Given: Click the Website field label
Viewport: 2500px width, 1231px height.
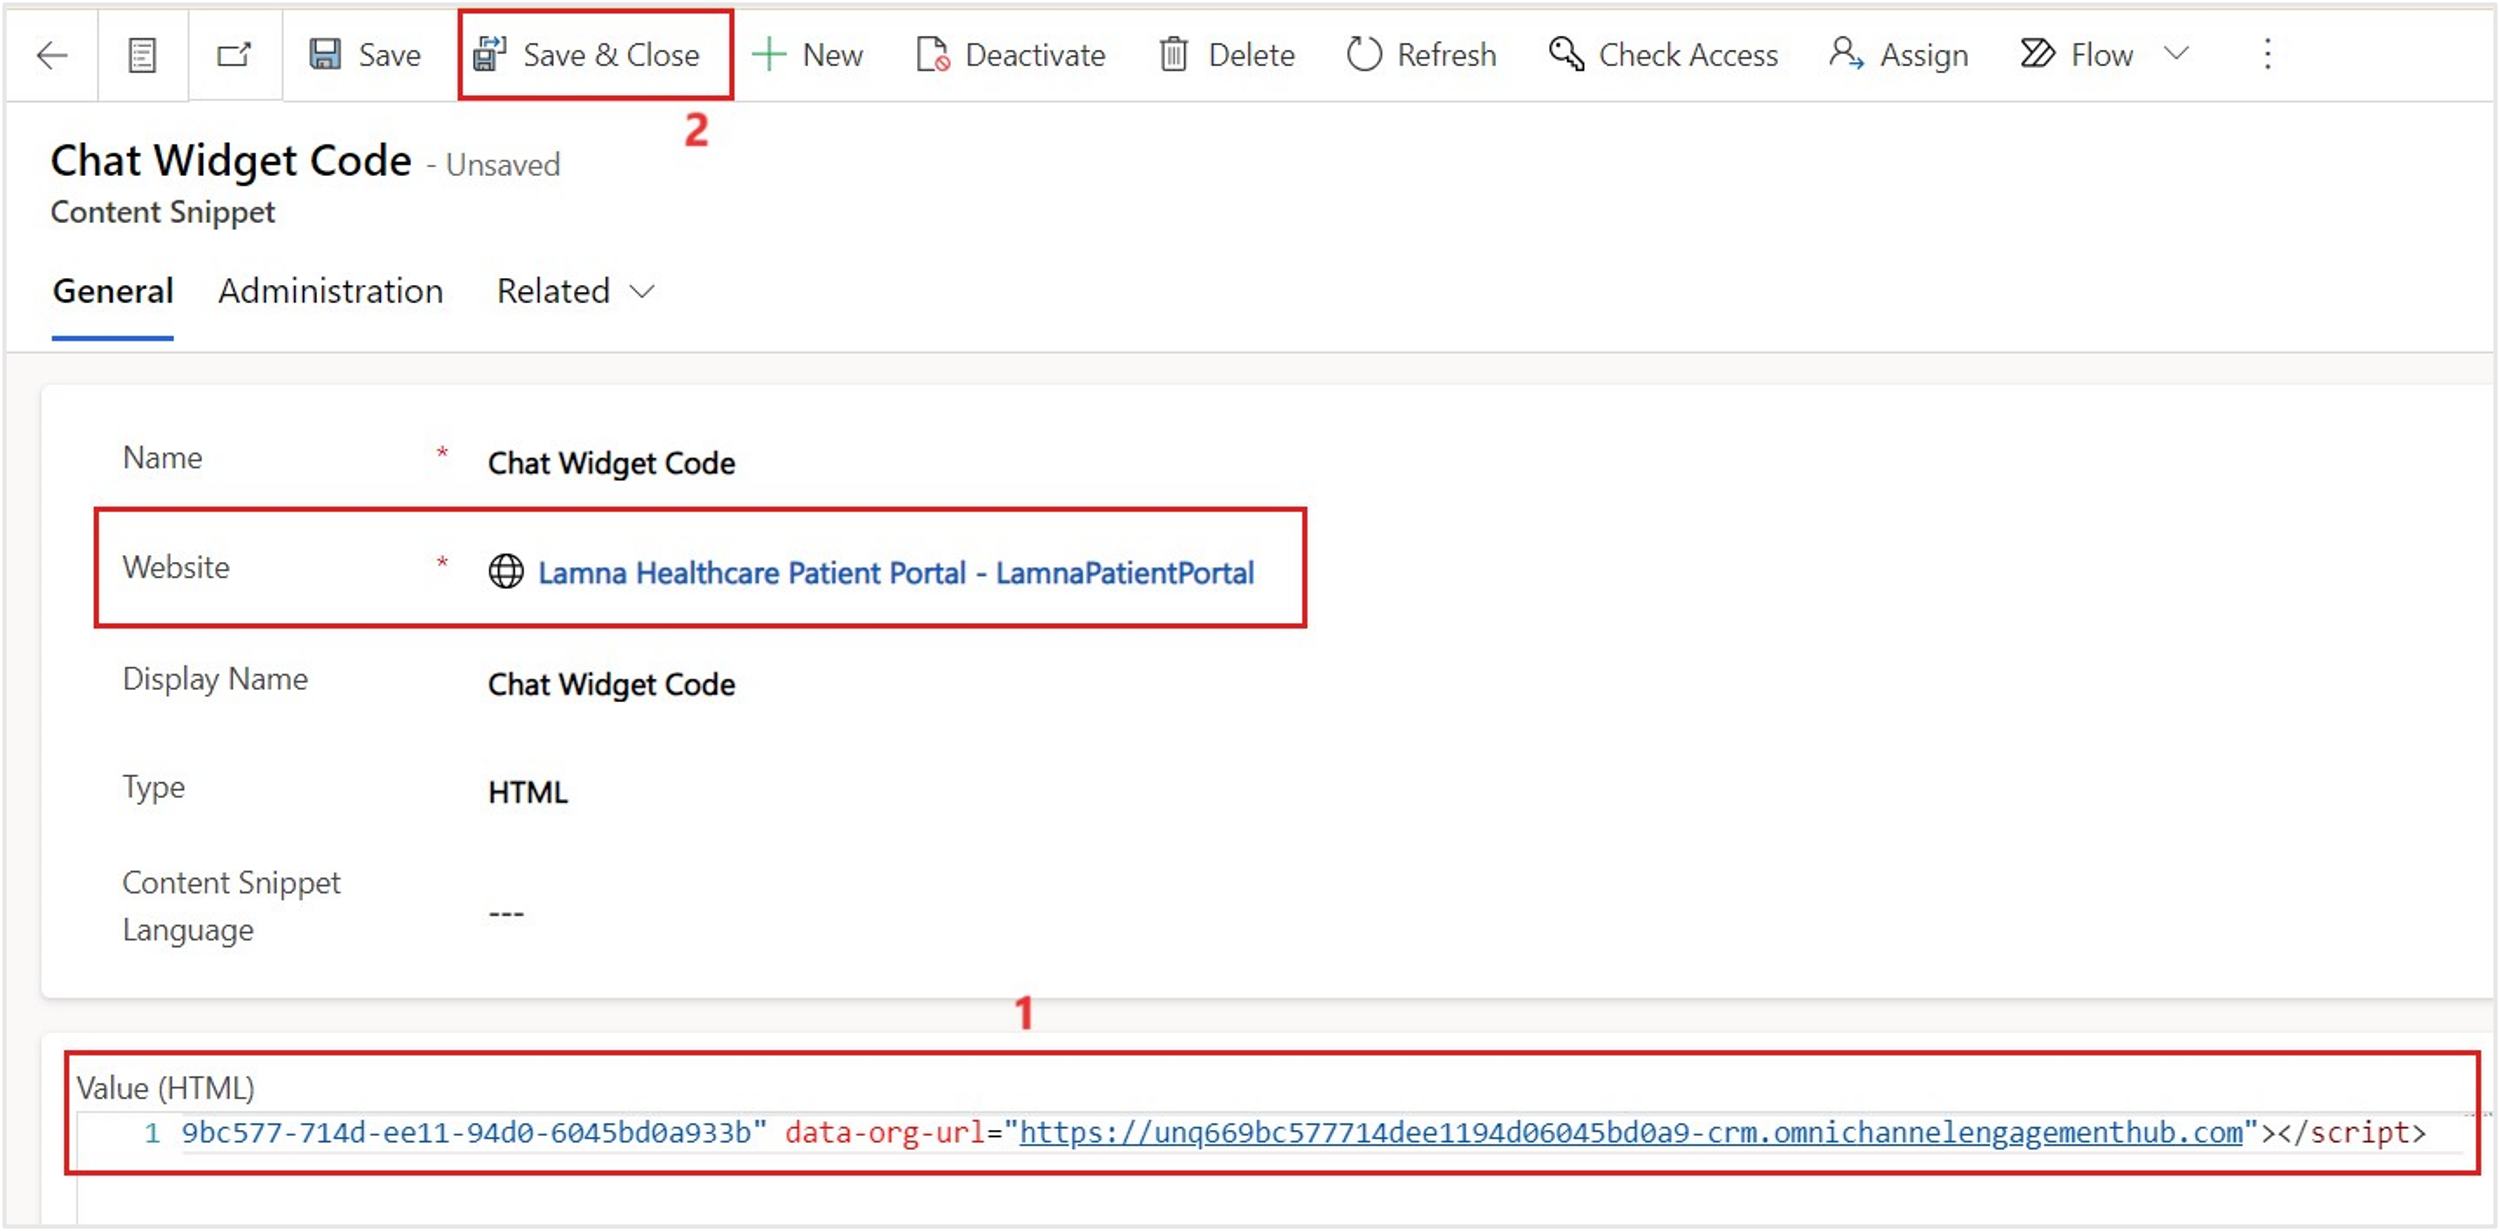Looking at the screenshot, I should tap(176, 567).
